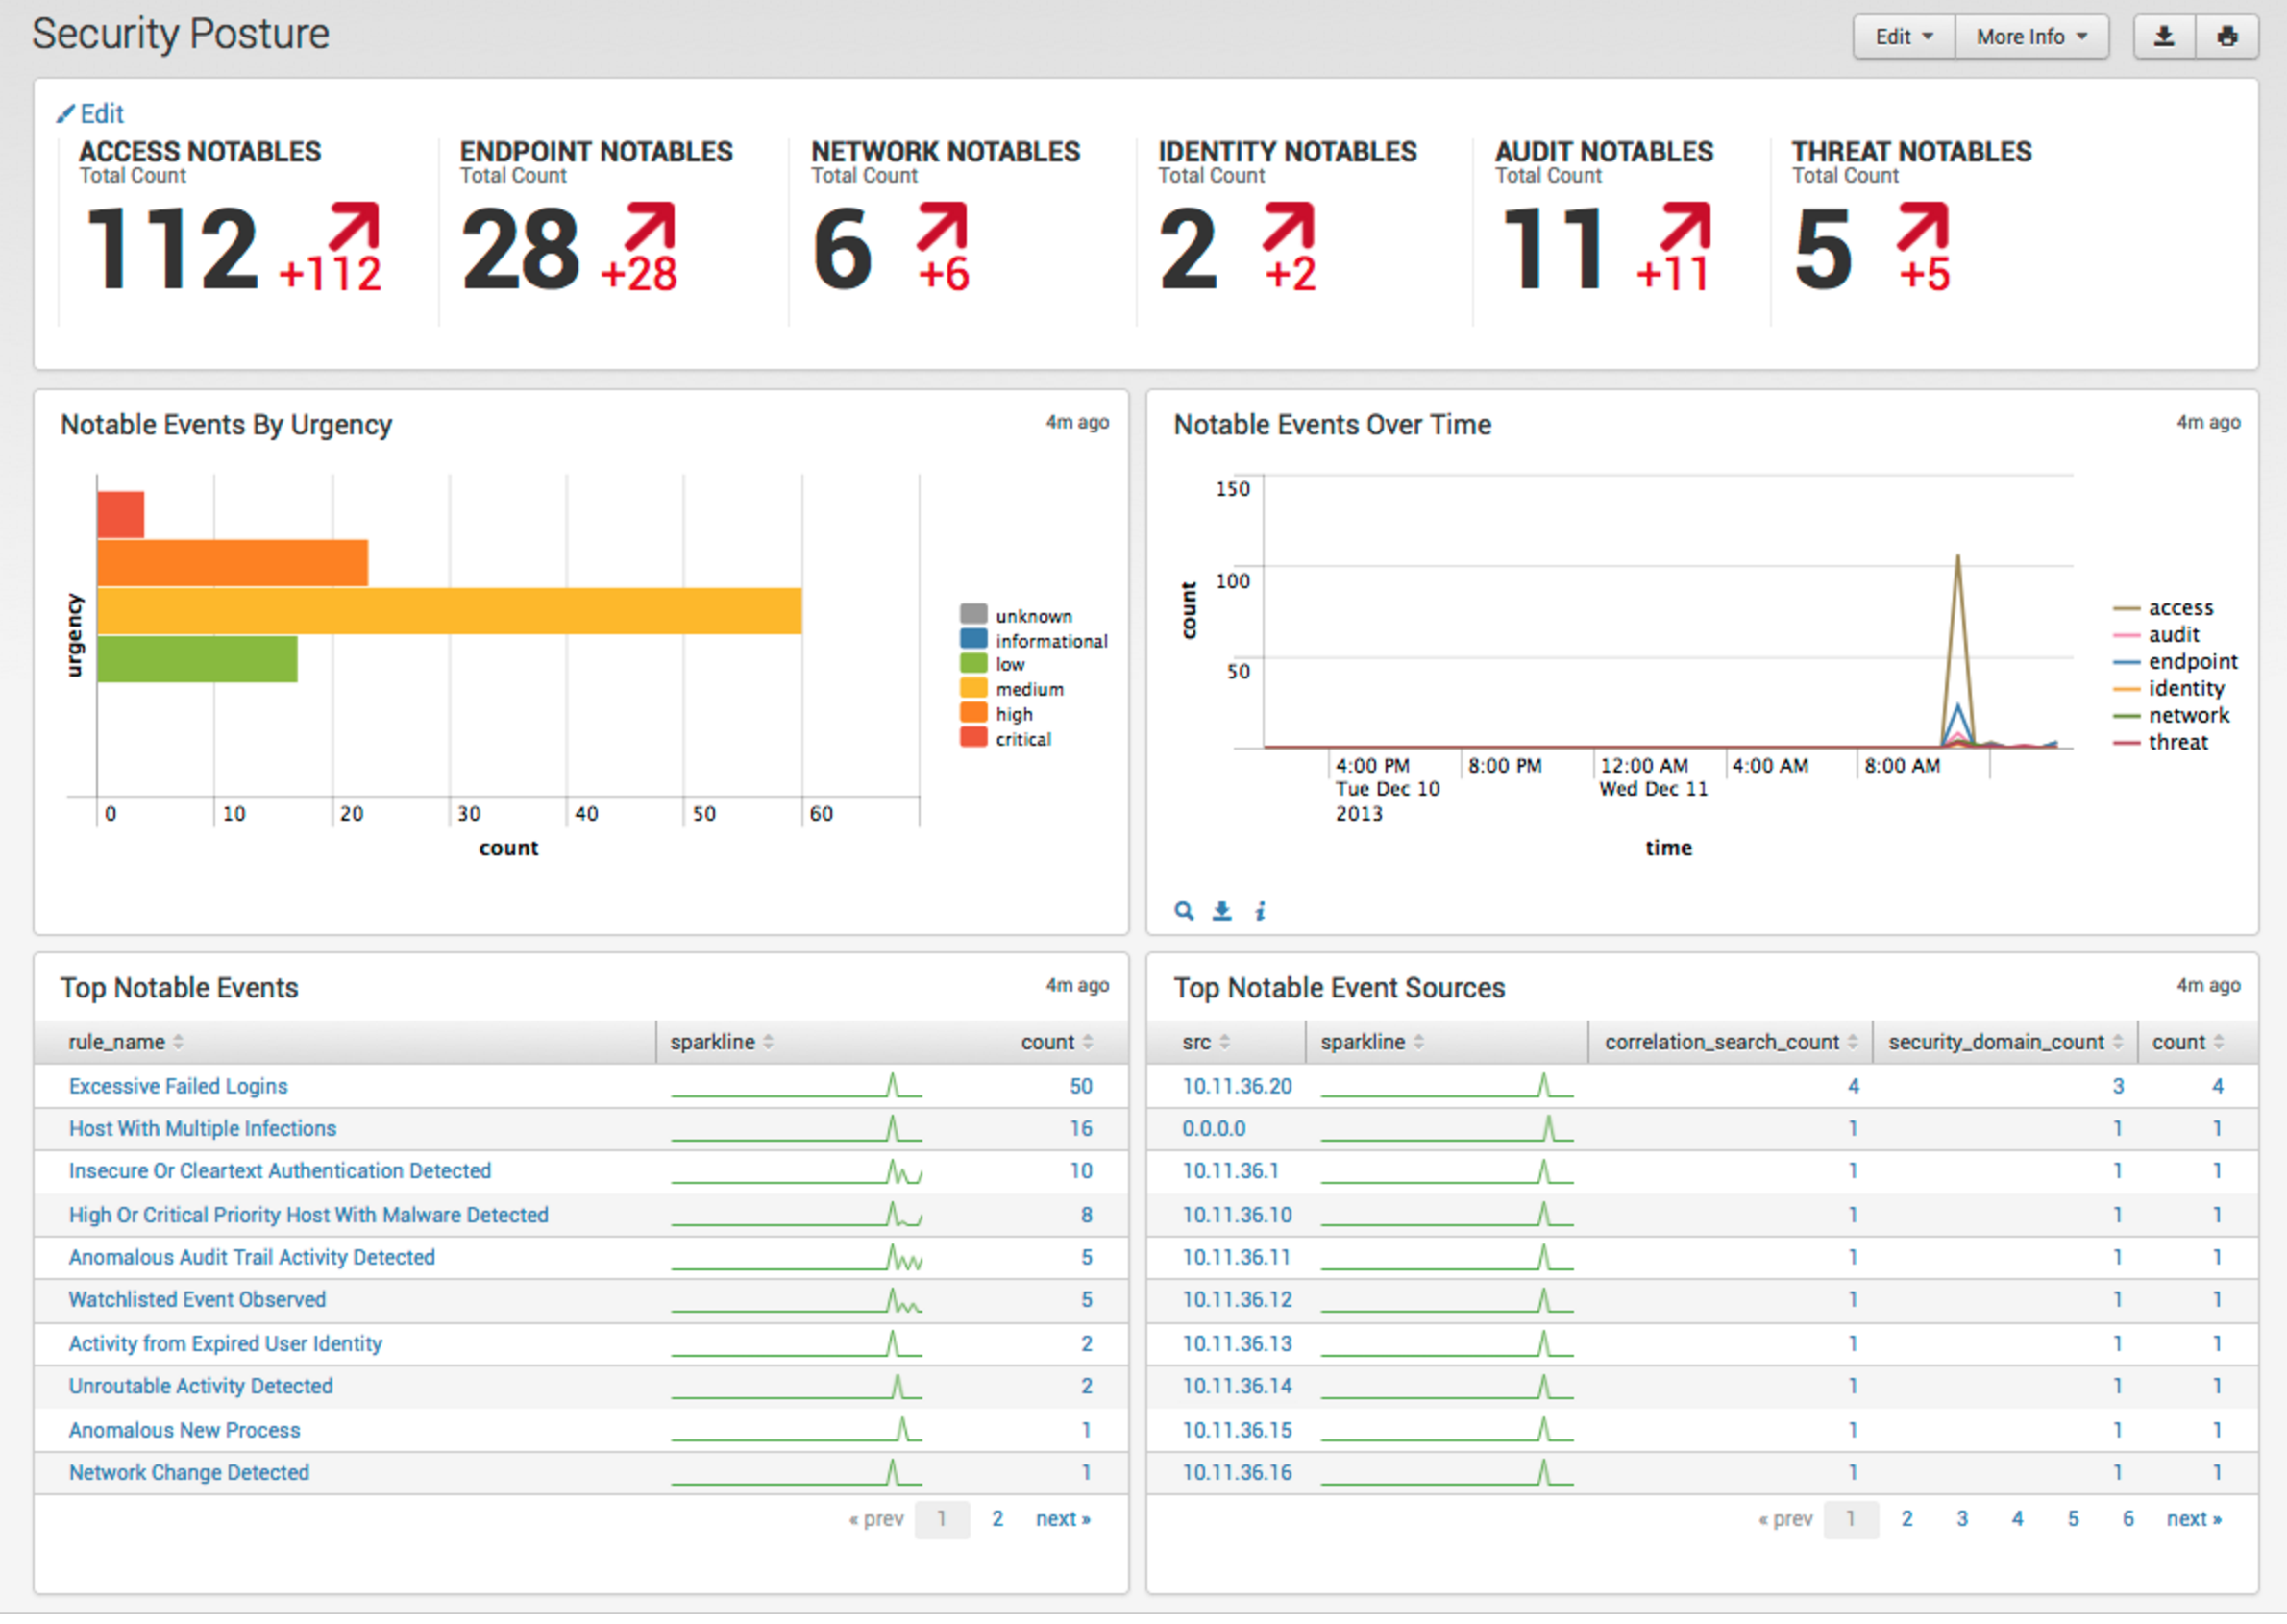The height and width of the screenshot is (1624, 2287).
Task: Toggle the unknown urgency legend swatch
Action: pos(973,614)
